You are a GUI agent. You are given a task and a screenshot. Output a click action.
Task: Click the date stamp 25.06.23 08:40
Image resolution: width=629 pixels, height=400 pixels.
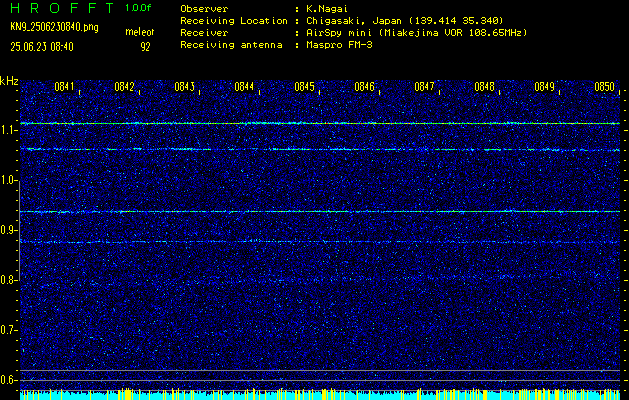(x=42, y=47)
